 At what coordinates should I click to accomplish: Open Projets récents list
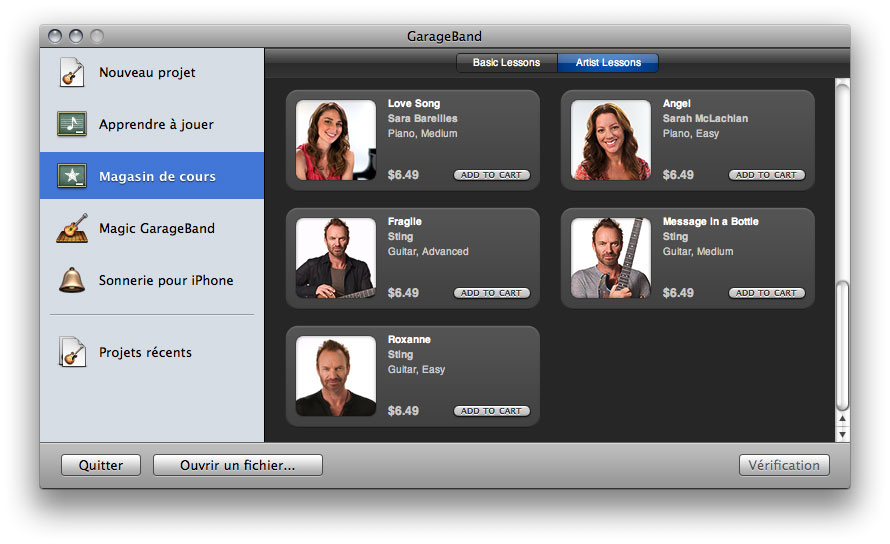pos(152,352)
